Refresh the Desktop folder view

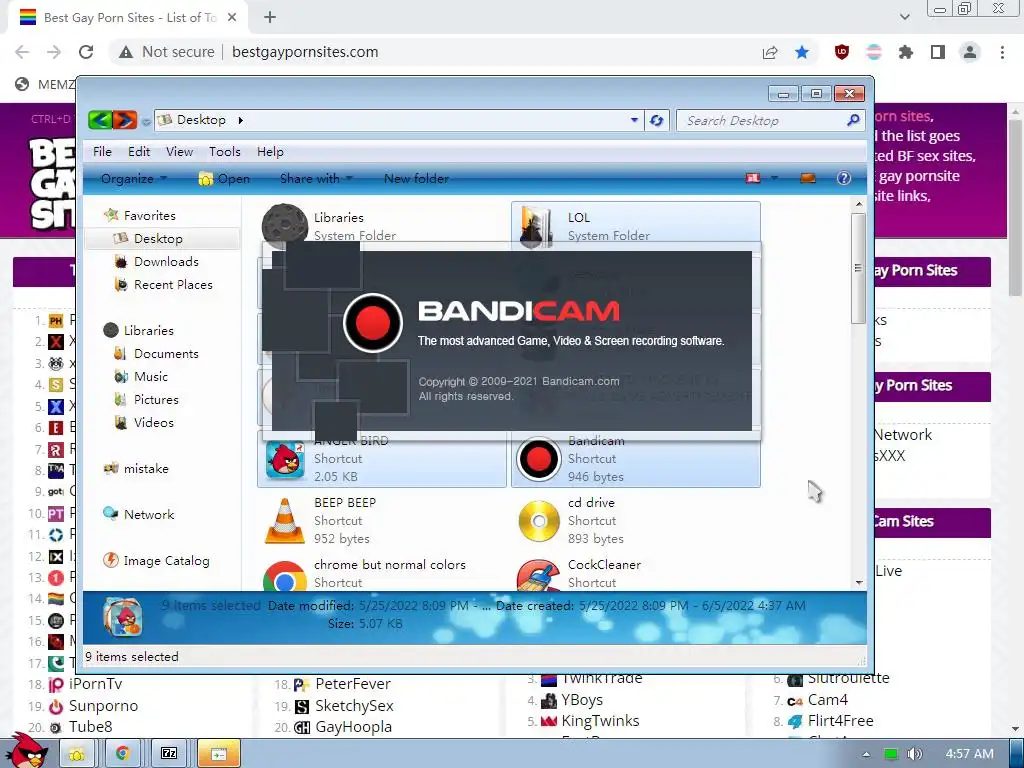coord(656,120)
